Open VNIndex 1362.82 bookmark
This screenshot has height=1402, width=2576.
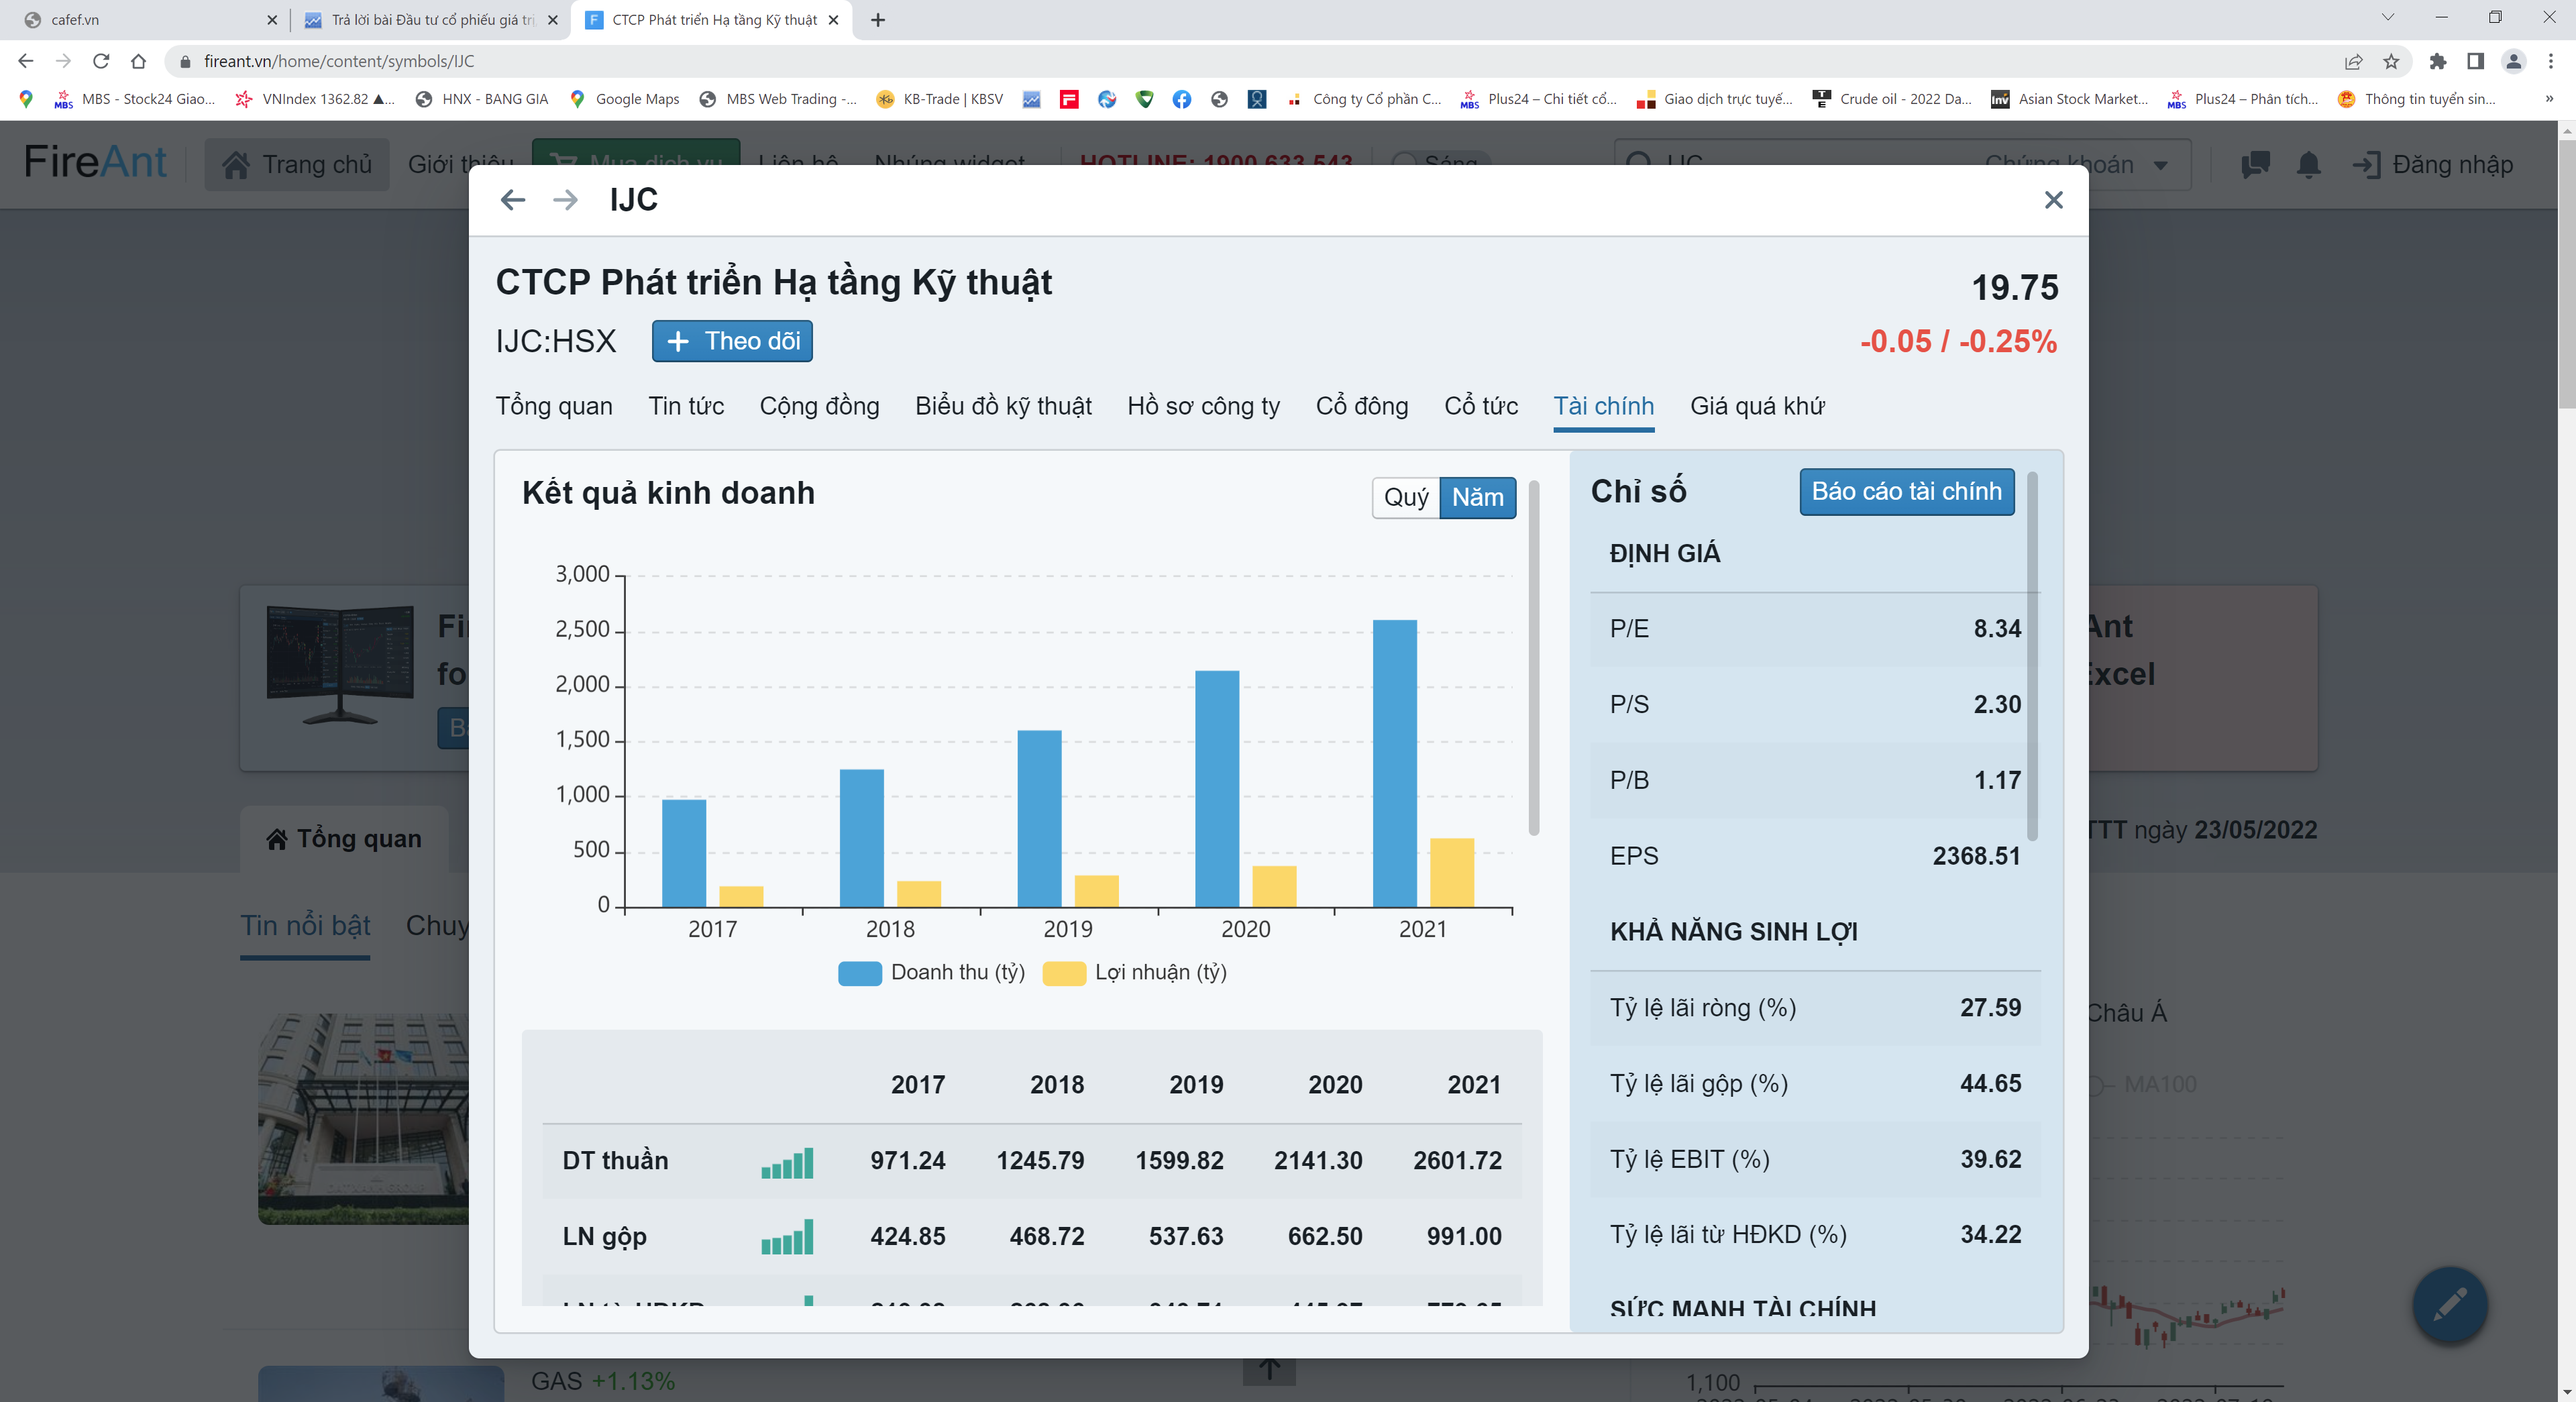315,99
